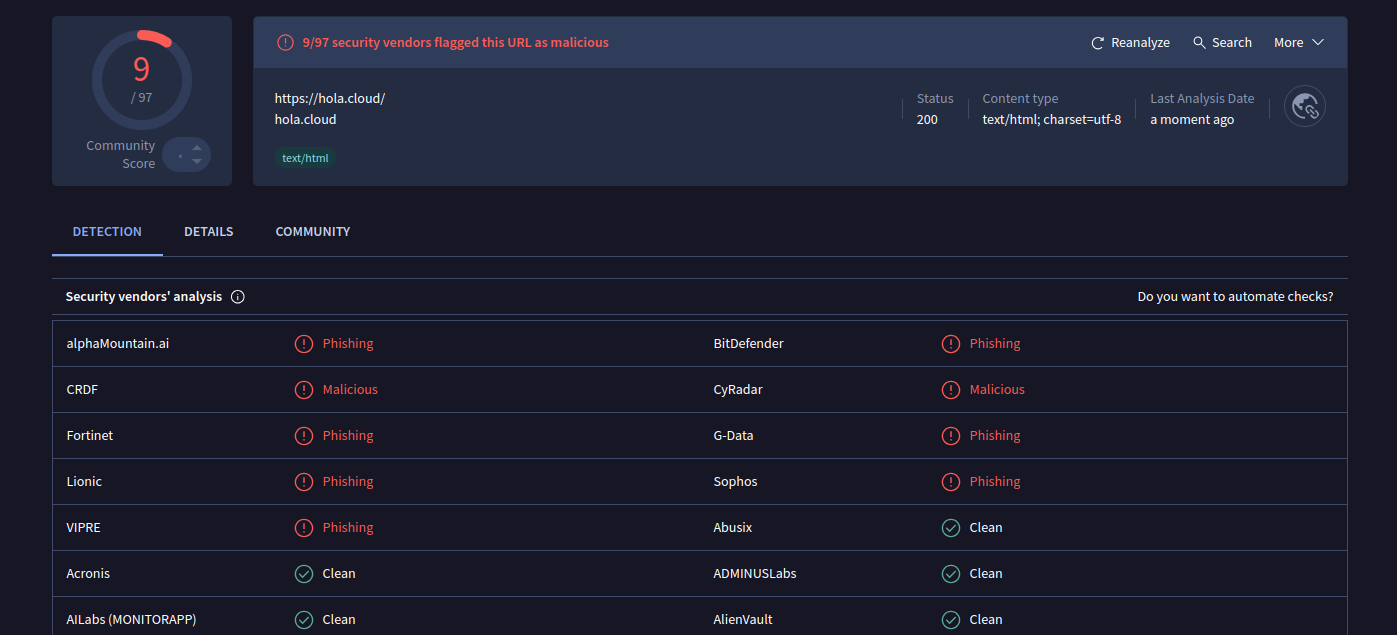Image resolution: width=1397 pixels, height=635 pixels.
Task: Click the VIPRE phishing warning icon
Action: (x=304, y=528)
